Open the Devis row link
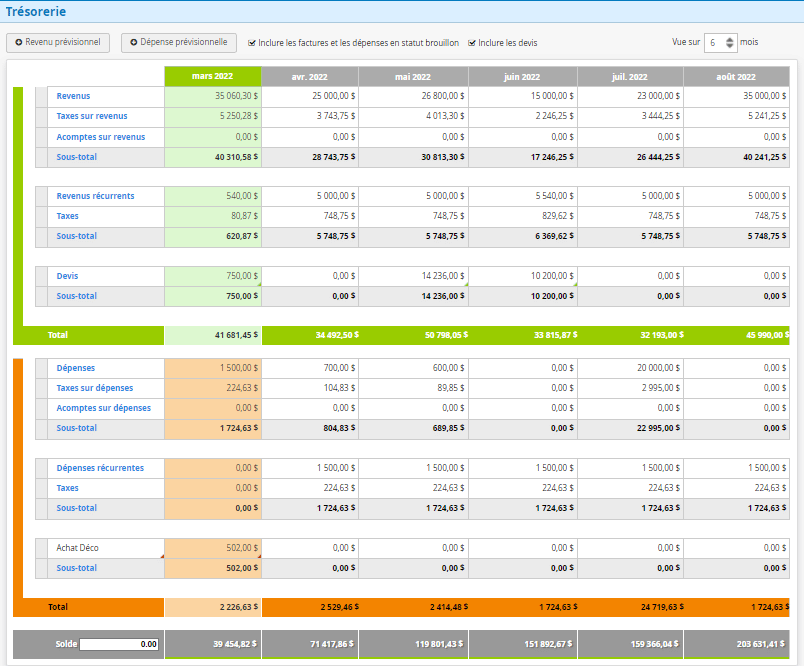This screenshot has height=666, width=804. pyautogui.click(x=67, y=276)
